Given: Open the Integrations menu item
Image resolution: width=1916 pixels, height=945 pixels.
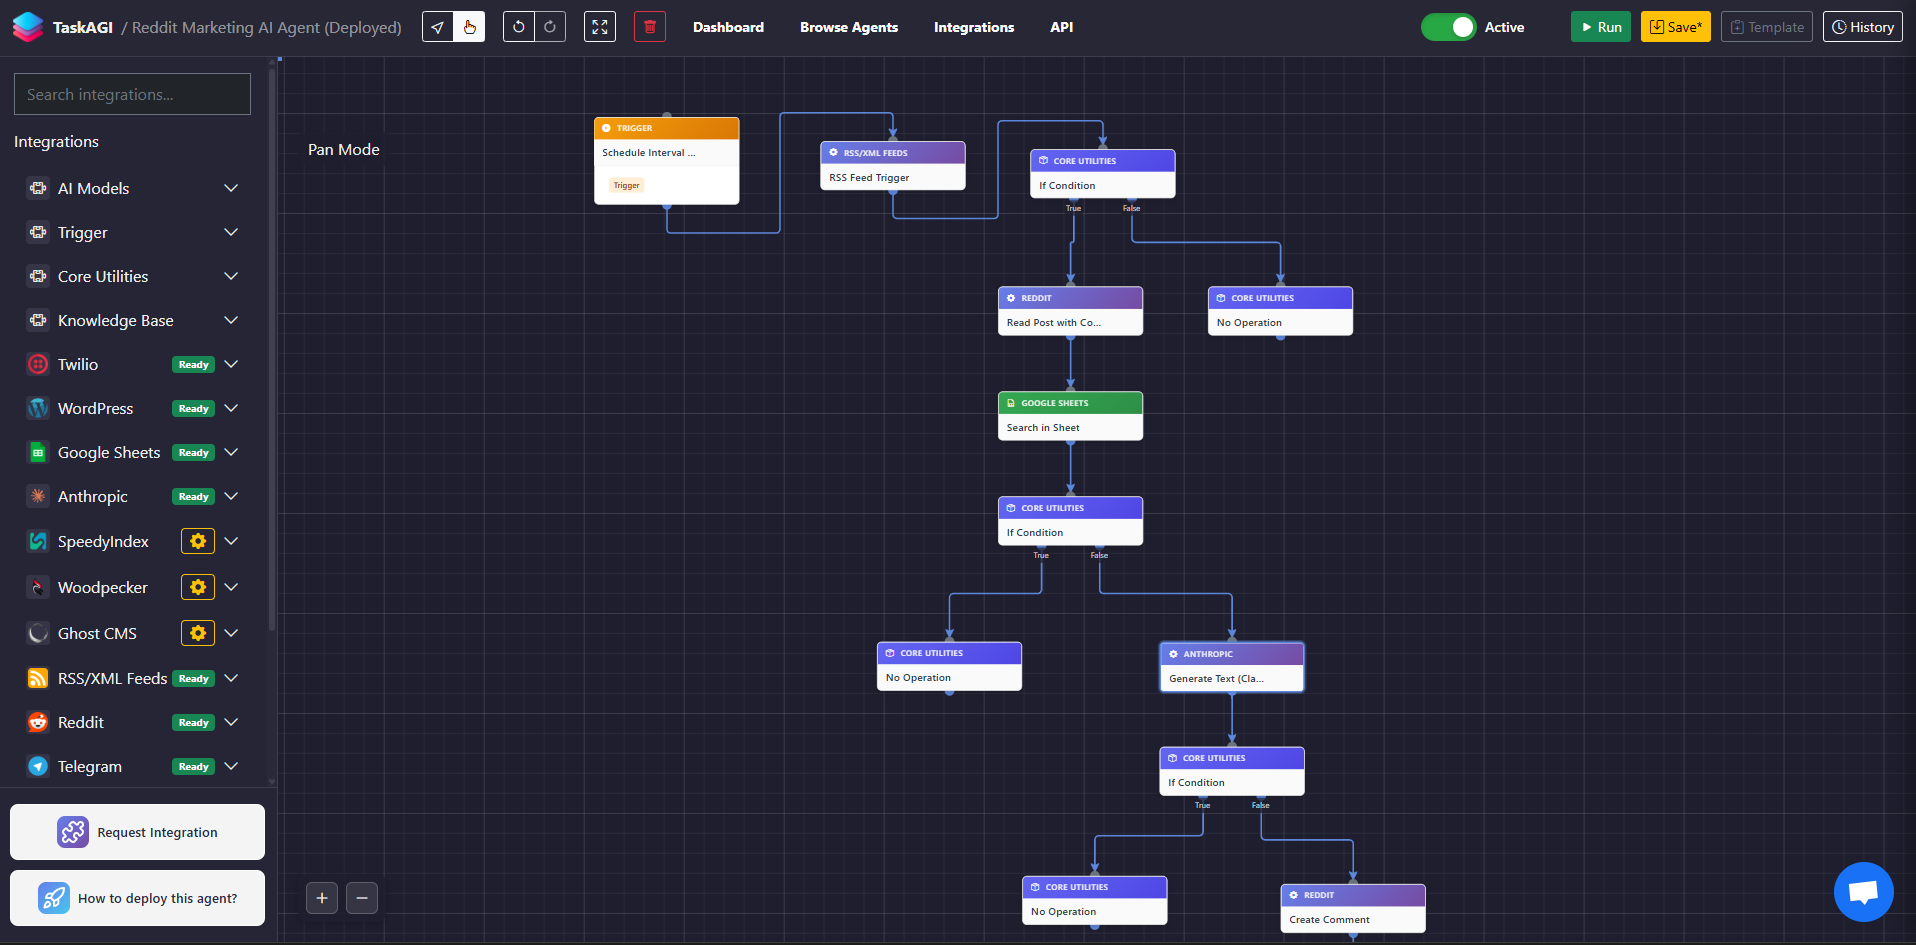Looking at the screenshot, I should click(974, 27).
